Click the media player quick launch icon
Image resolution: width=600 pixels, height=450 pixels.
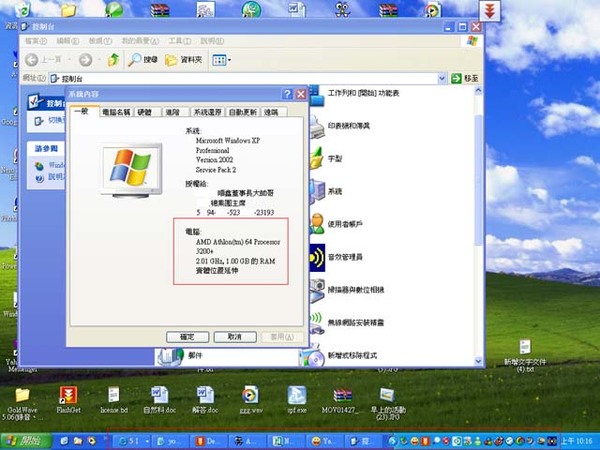(91, 441)
